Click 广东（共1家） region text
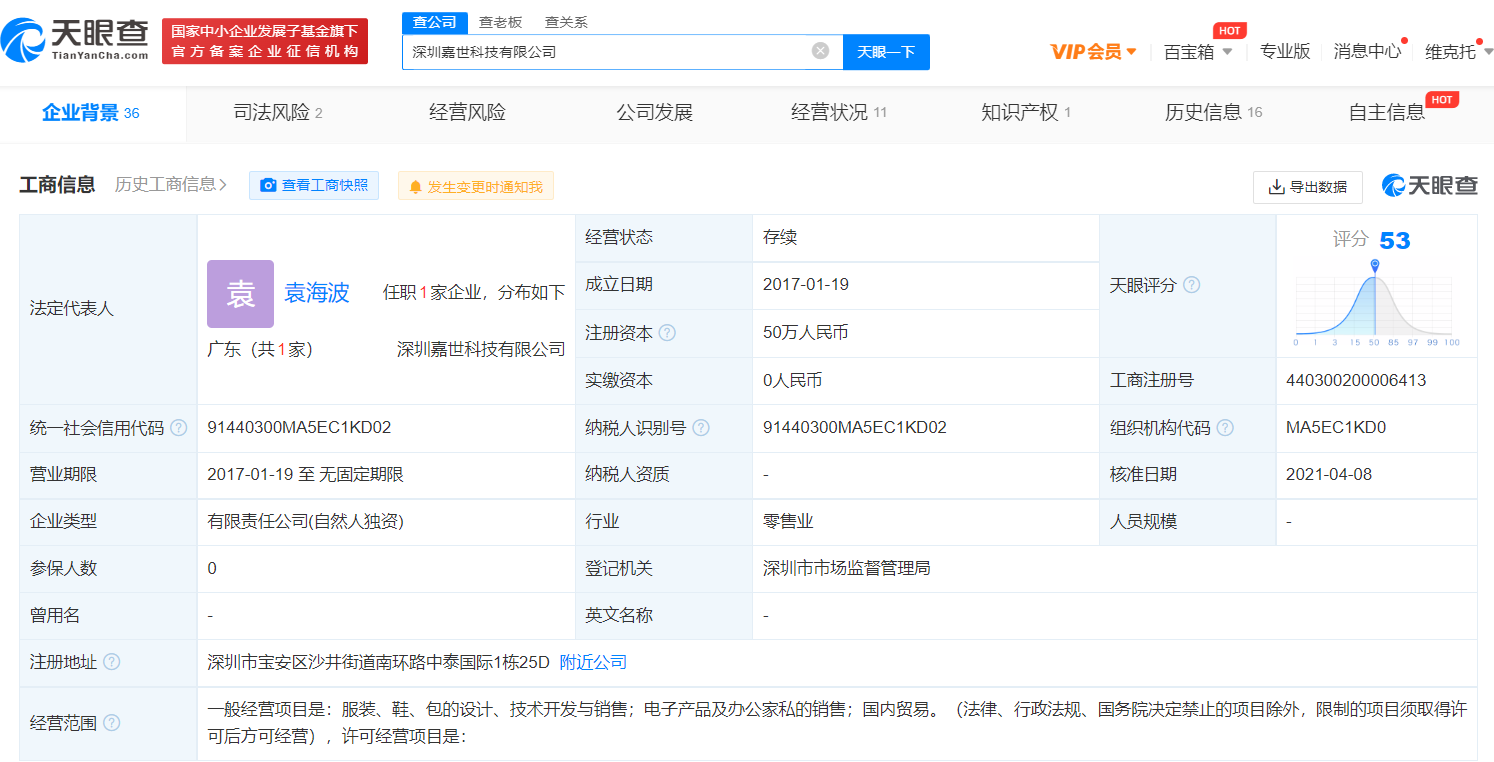The height and width of the screenshot is (762, 1494). (x=260, y=350)
